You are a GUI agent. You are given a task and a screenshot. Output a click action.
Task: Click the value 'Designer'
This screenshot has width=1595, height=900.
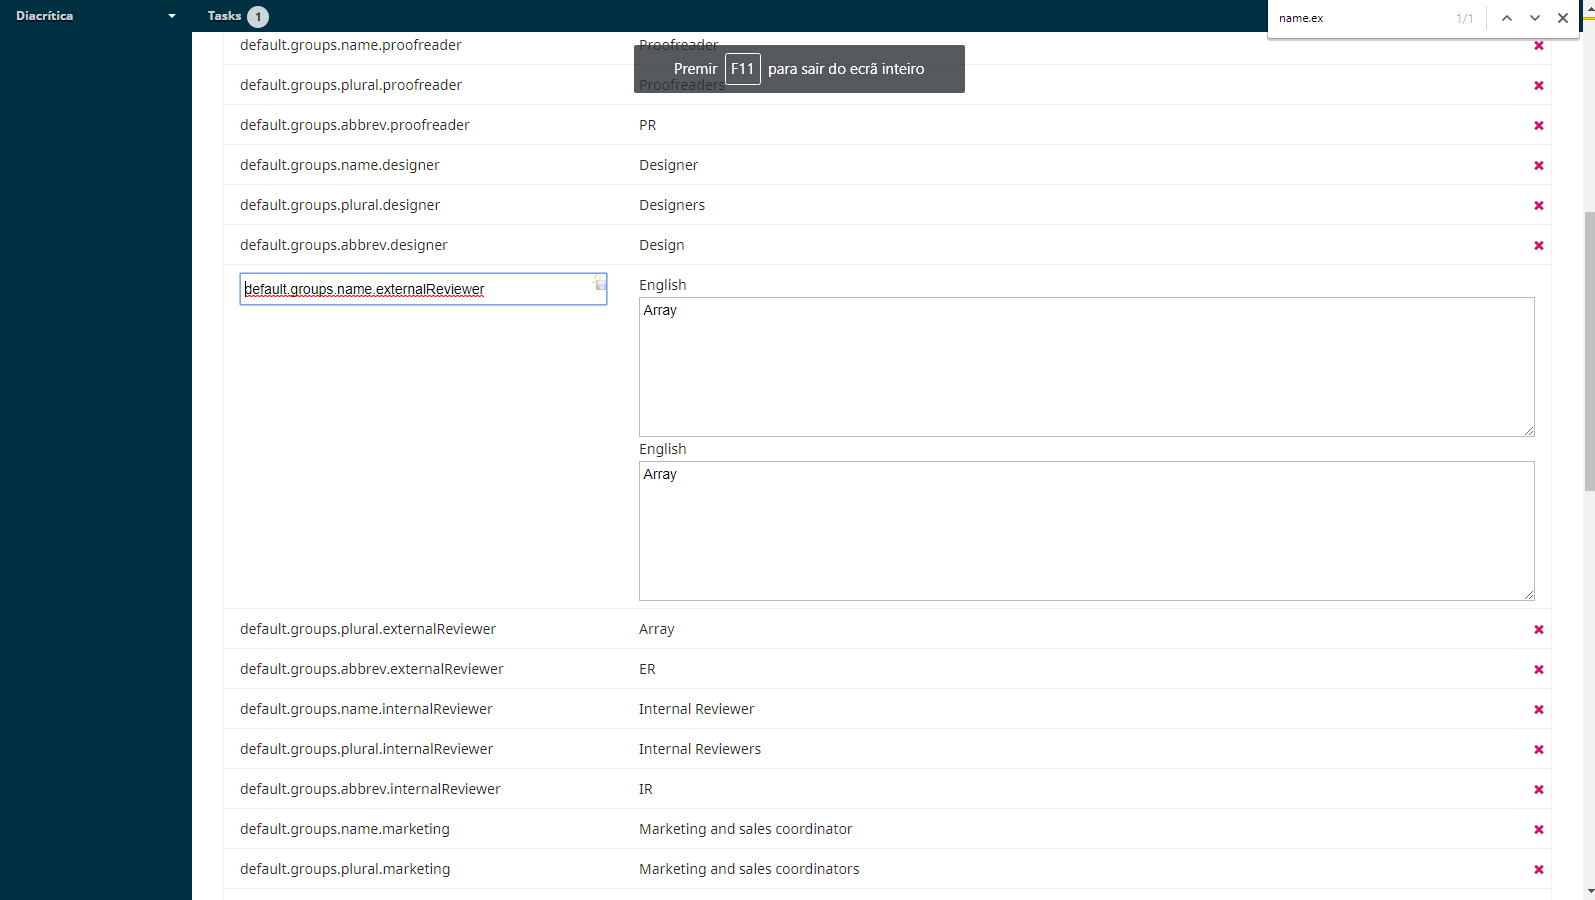(x=669, y=165)
